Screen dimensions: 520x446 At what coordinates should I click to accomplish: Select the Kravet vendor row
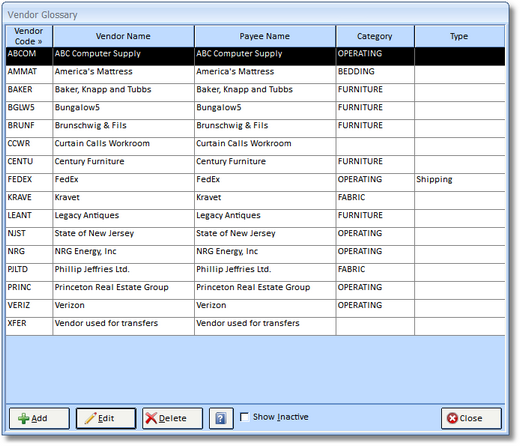tap(255, 200)
